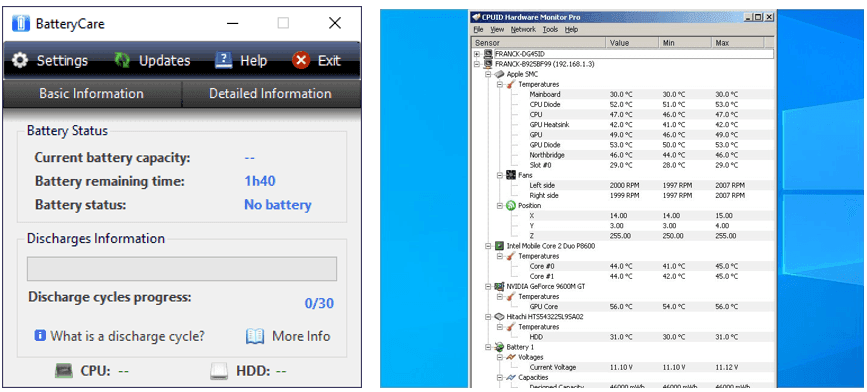Click the Exit label in BatteryCare toolbar
Screen dimensions: 867x392
pyautogui.click(x=329, y=61)
